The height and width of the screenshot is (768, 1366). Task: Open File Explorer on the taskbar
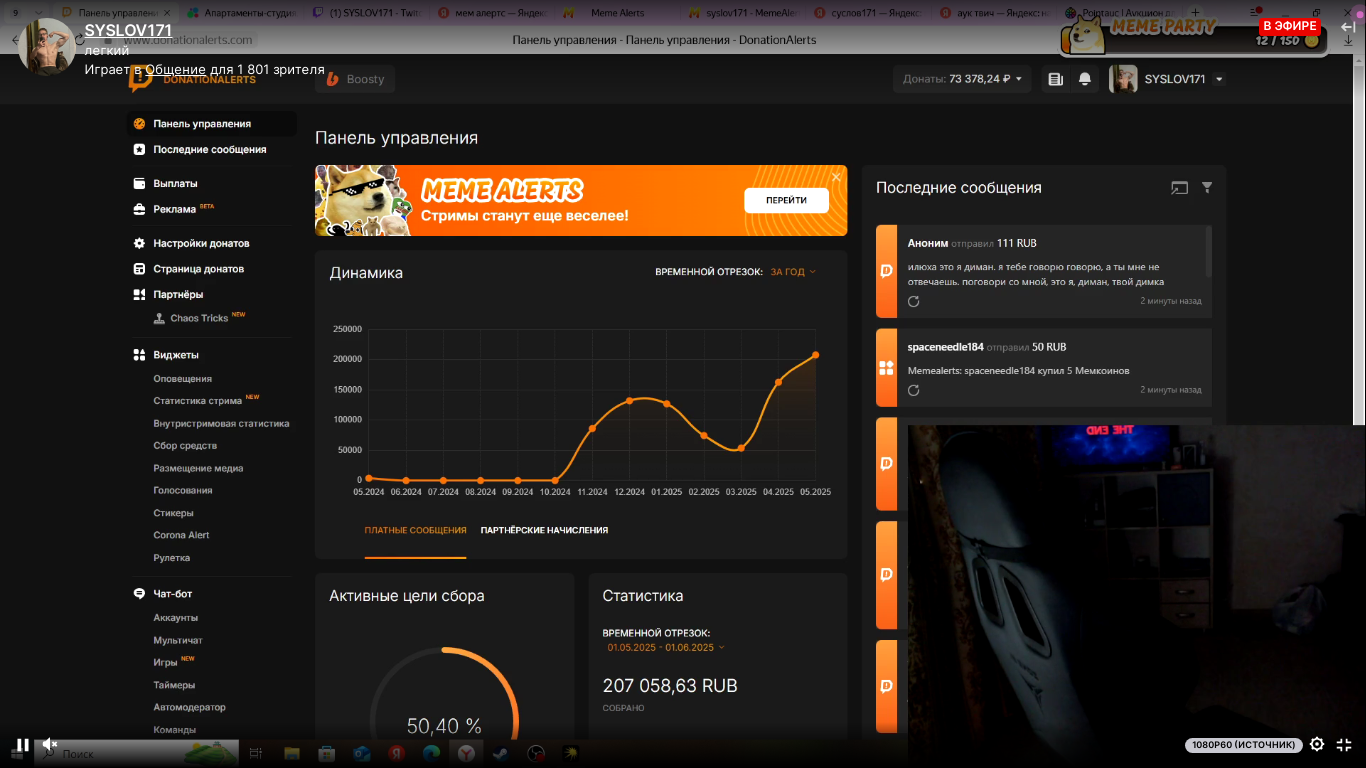click(291, 753)
